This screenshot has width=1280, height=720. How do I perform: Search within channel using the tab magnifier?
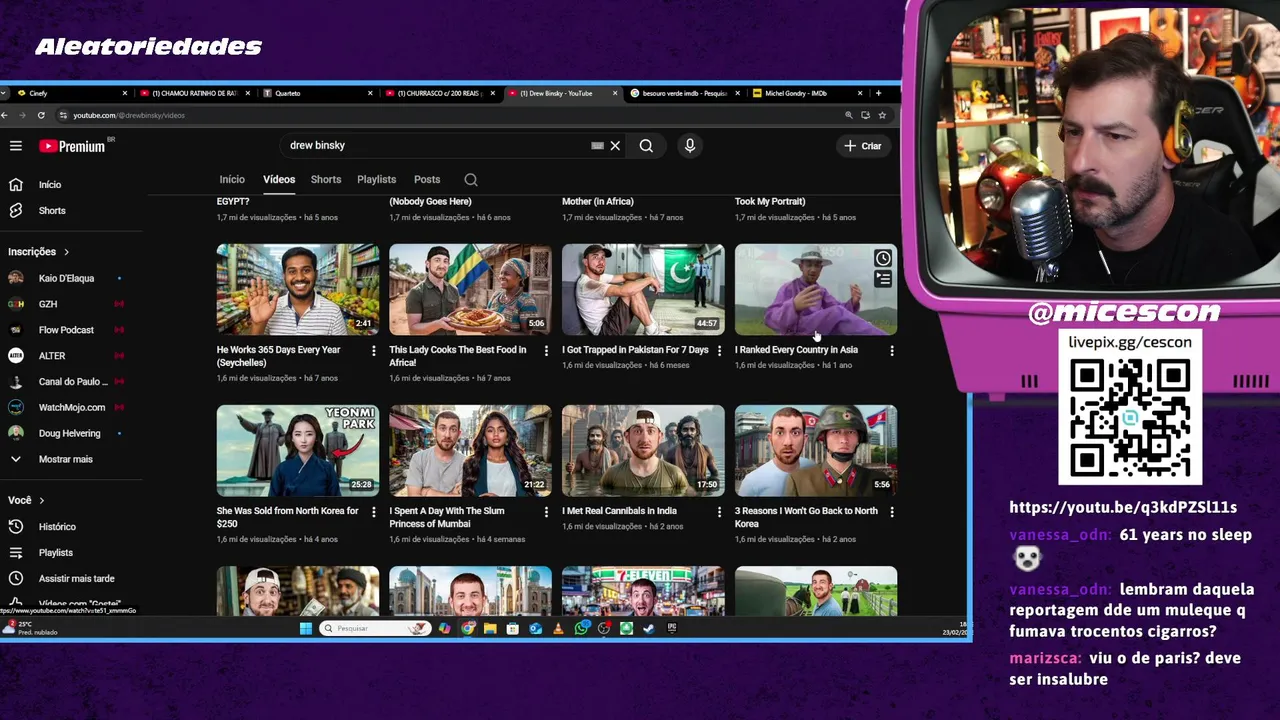[x=471, y=180]
